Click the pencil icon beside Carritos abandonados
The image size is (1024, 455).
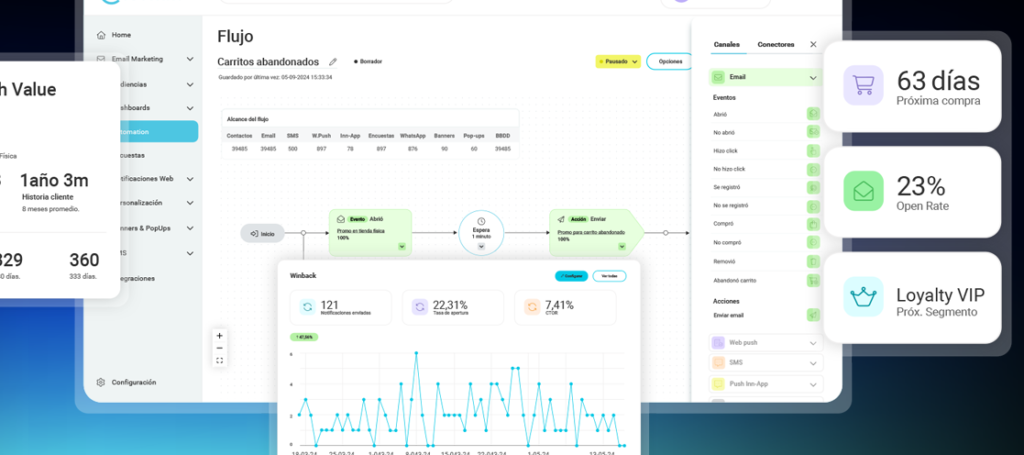click(x=333, y=61)
